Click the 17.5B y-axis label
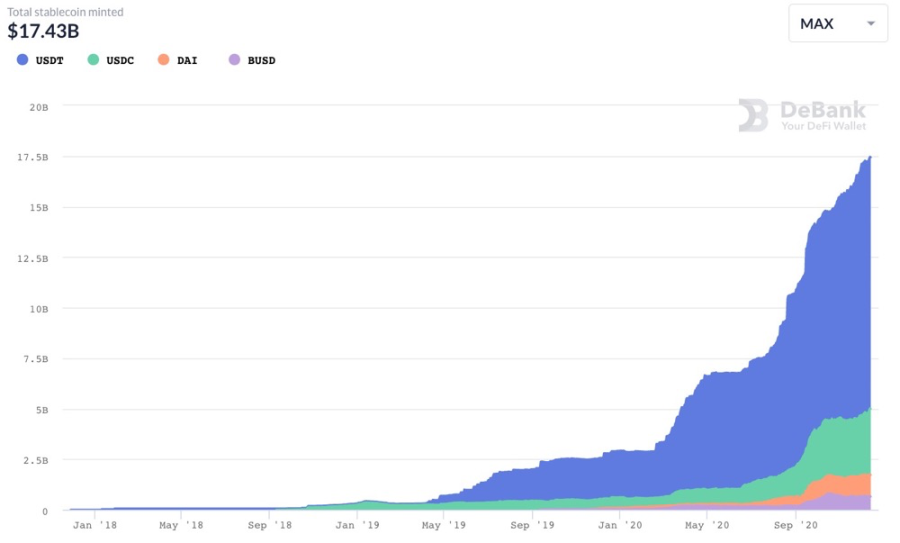 (33, 157)
